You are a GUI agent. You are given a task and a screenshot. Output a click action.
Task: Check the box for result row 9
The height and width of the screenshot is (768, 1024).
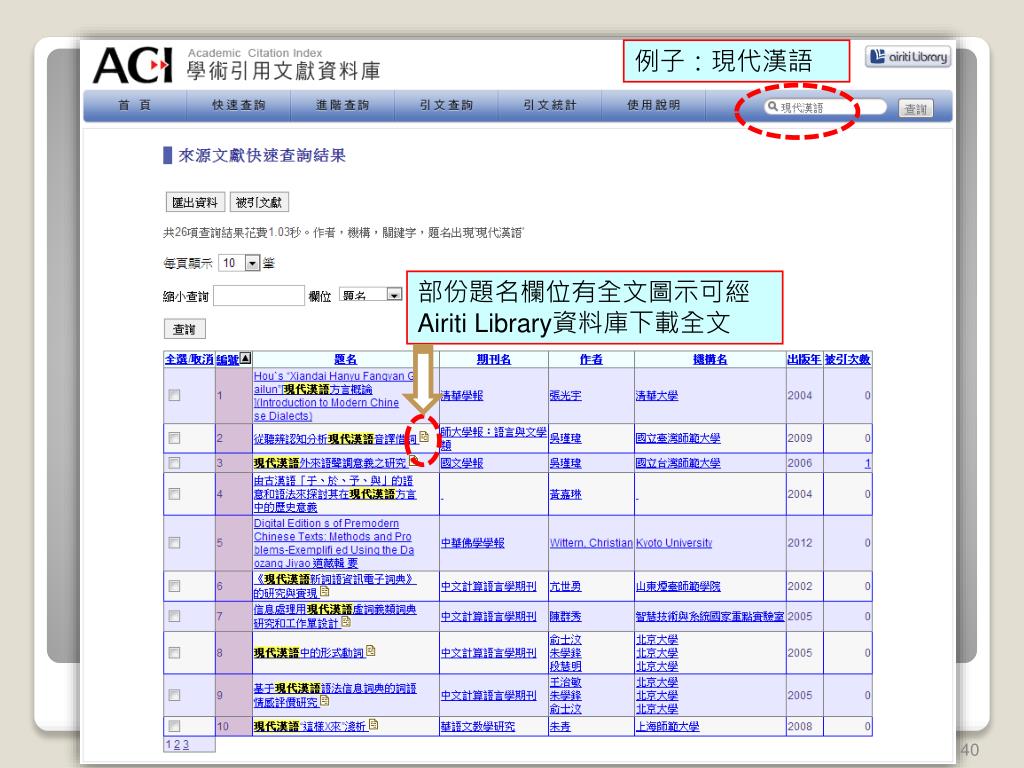point(174,695)
